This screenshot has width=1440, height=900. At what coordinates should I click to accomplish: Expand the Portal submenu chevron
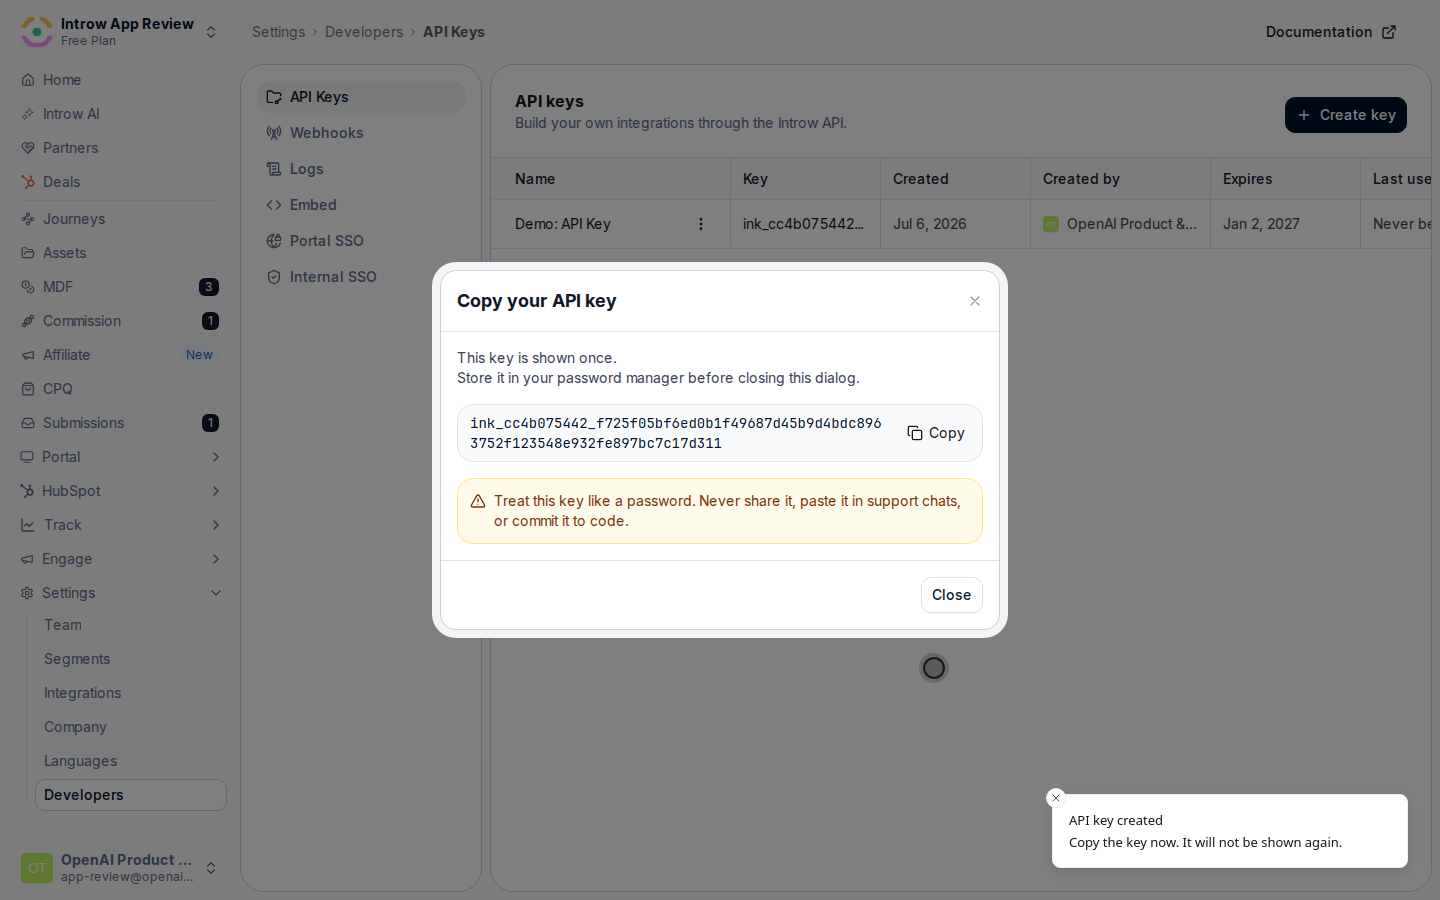[216, 457]
